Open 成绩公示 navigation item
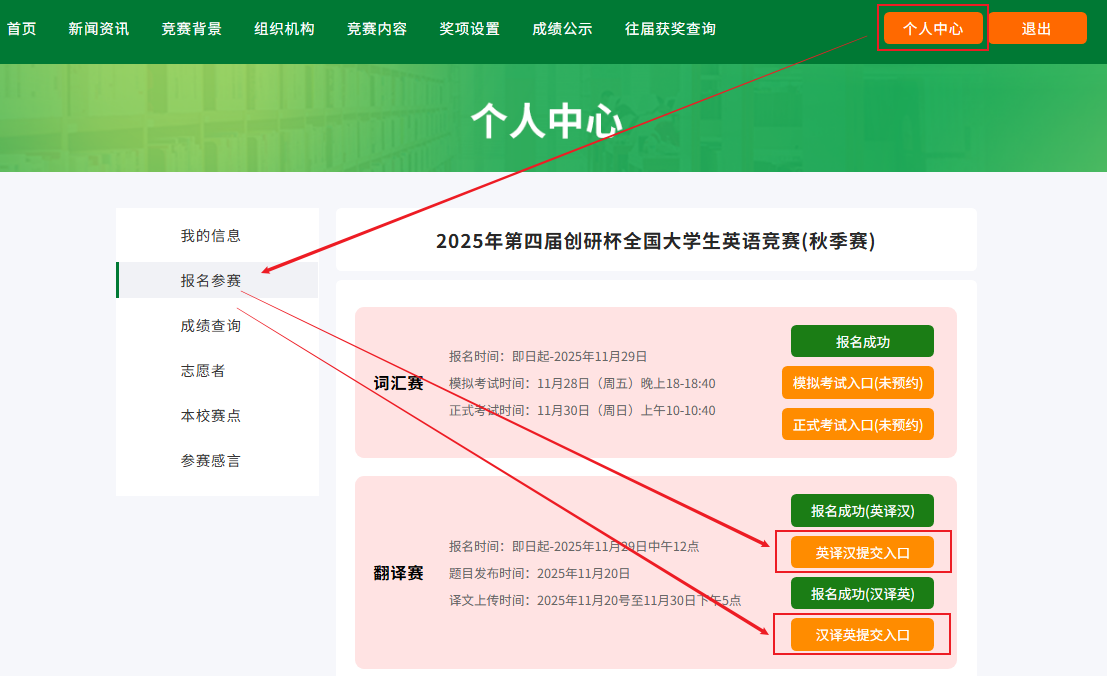This screenshot has width=1107, height=676. coord(562,29)
